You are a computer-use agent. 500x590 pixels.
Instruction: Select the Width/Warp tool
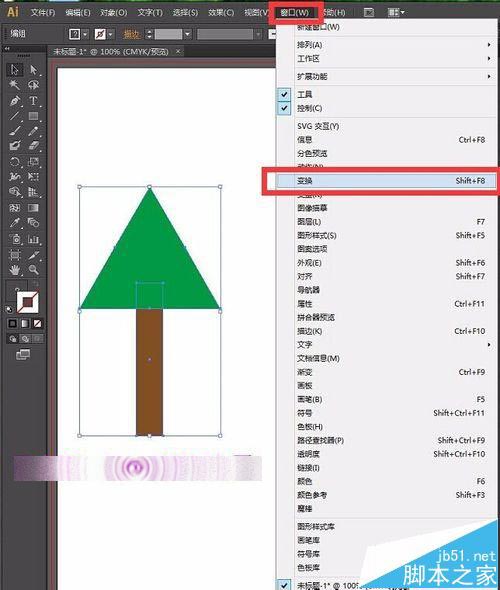point(15,176)
